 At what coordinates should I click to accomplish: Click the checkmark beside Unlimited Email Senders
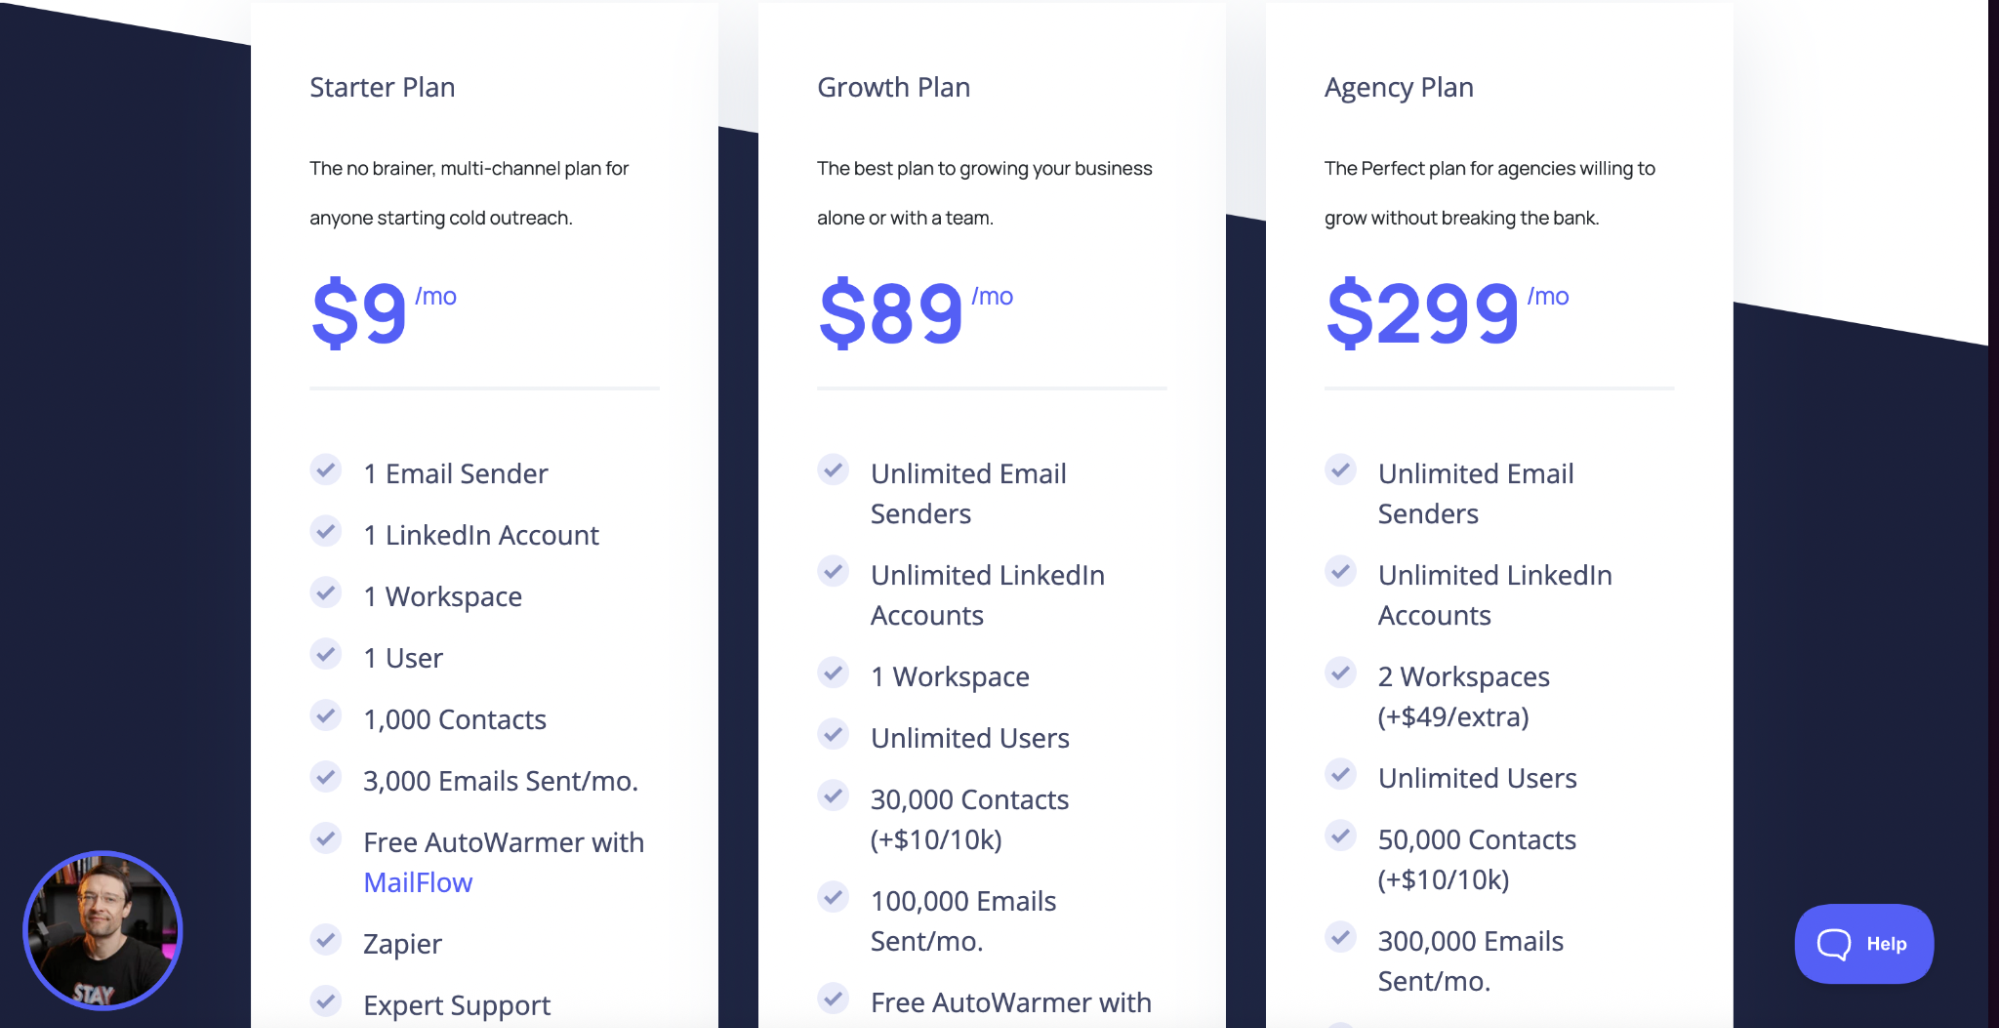point(833,470)
